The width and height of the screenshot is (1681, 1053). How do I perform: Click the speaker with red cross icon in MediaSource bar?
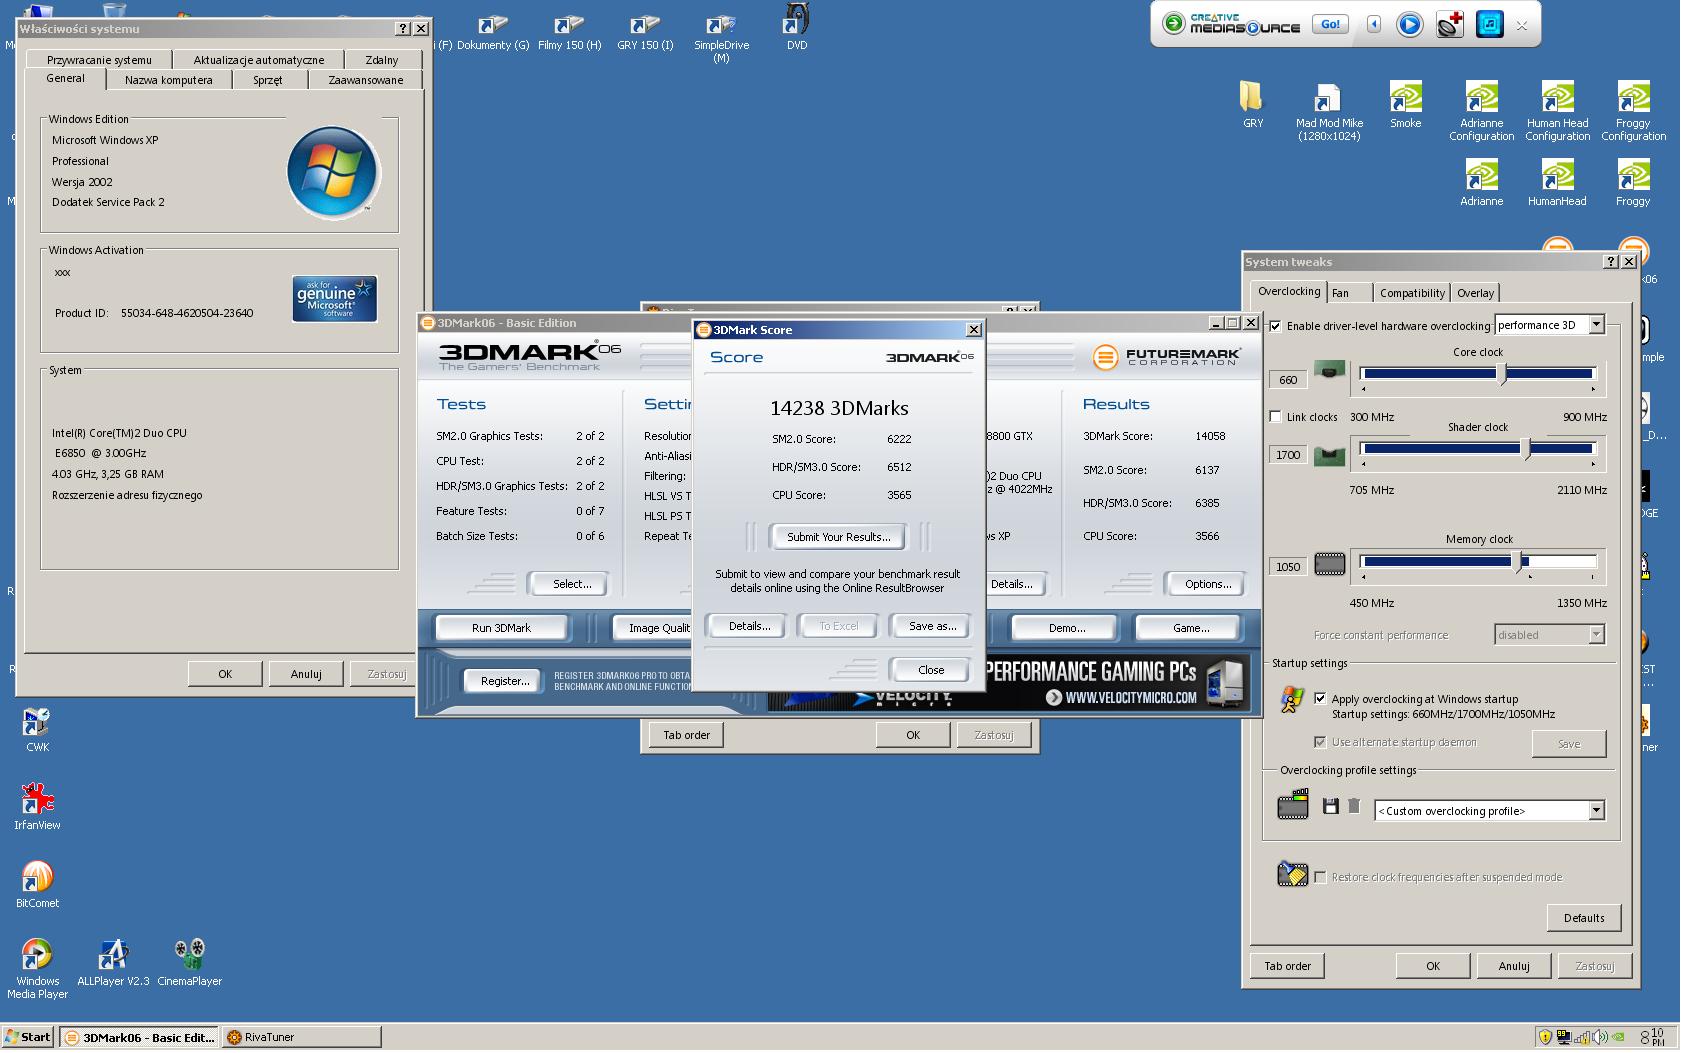[1450, 24]
